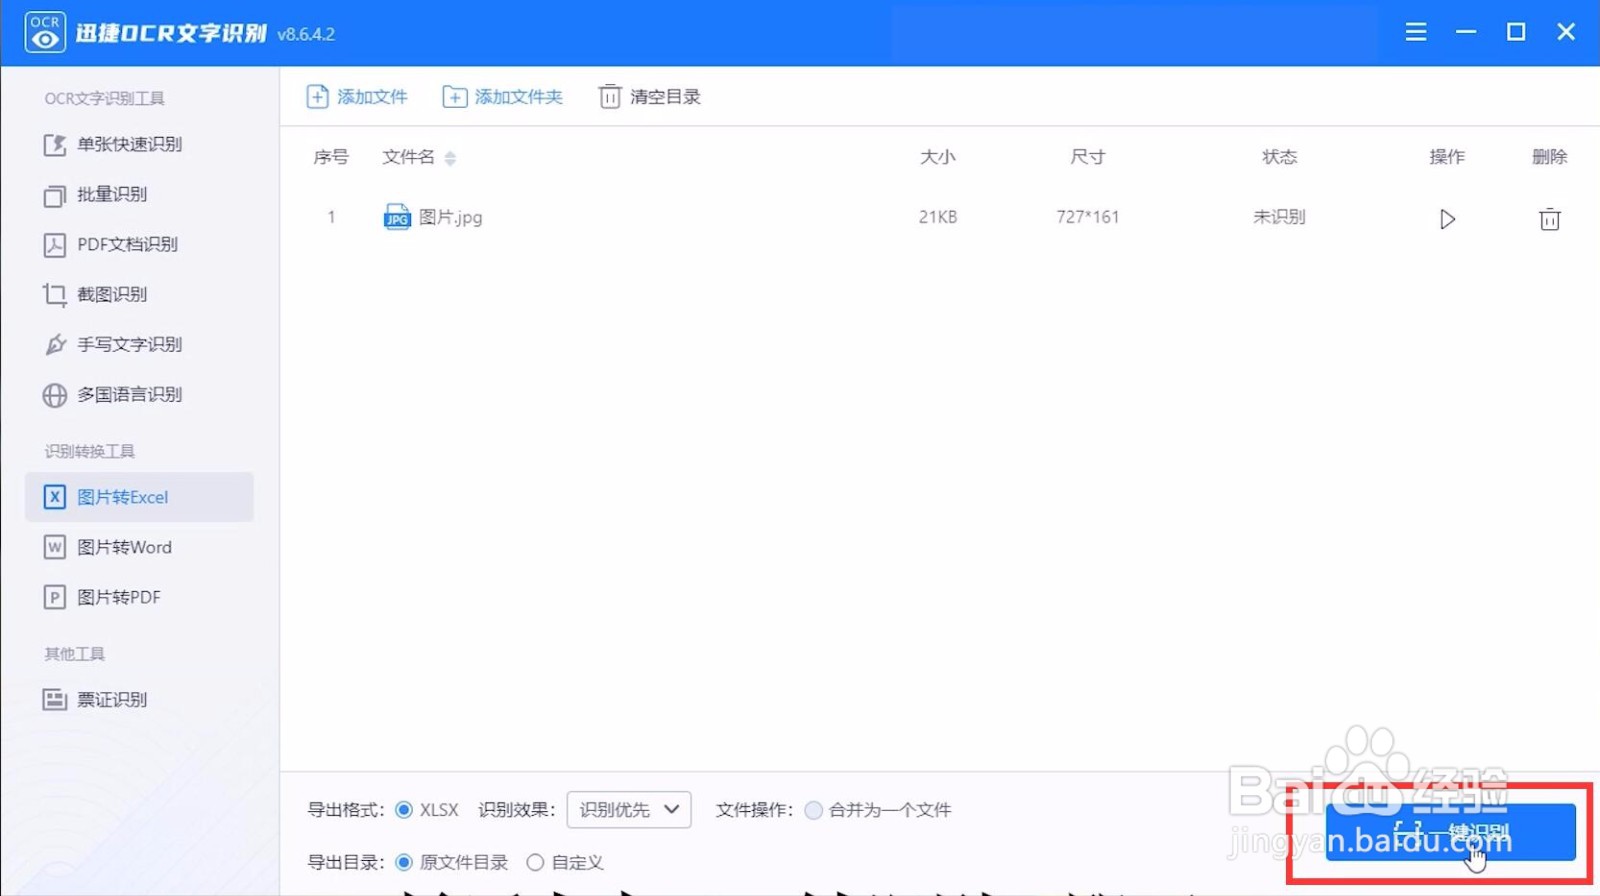Sort by file name arrows (文件名)
This screenshot has height=896, width=1600.
tap(450, 158)
